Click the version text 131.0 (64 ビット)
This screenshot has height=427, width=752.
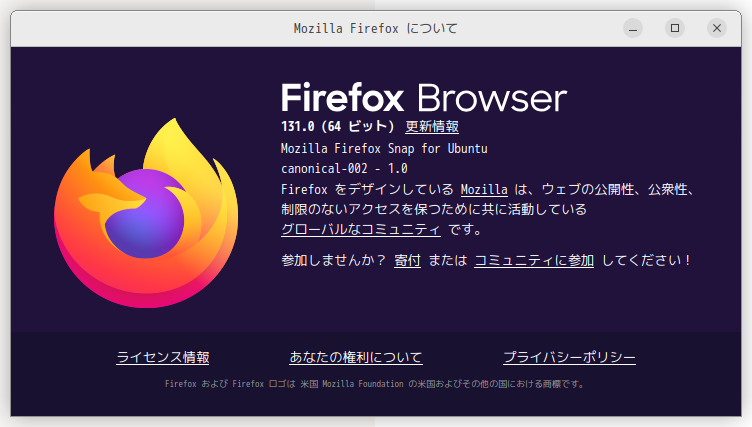[338, 127]
